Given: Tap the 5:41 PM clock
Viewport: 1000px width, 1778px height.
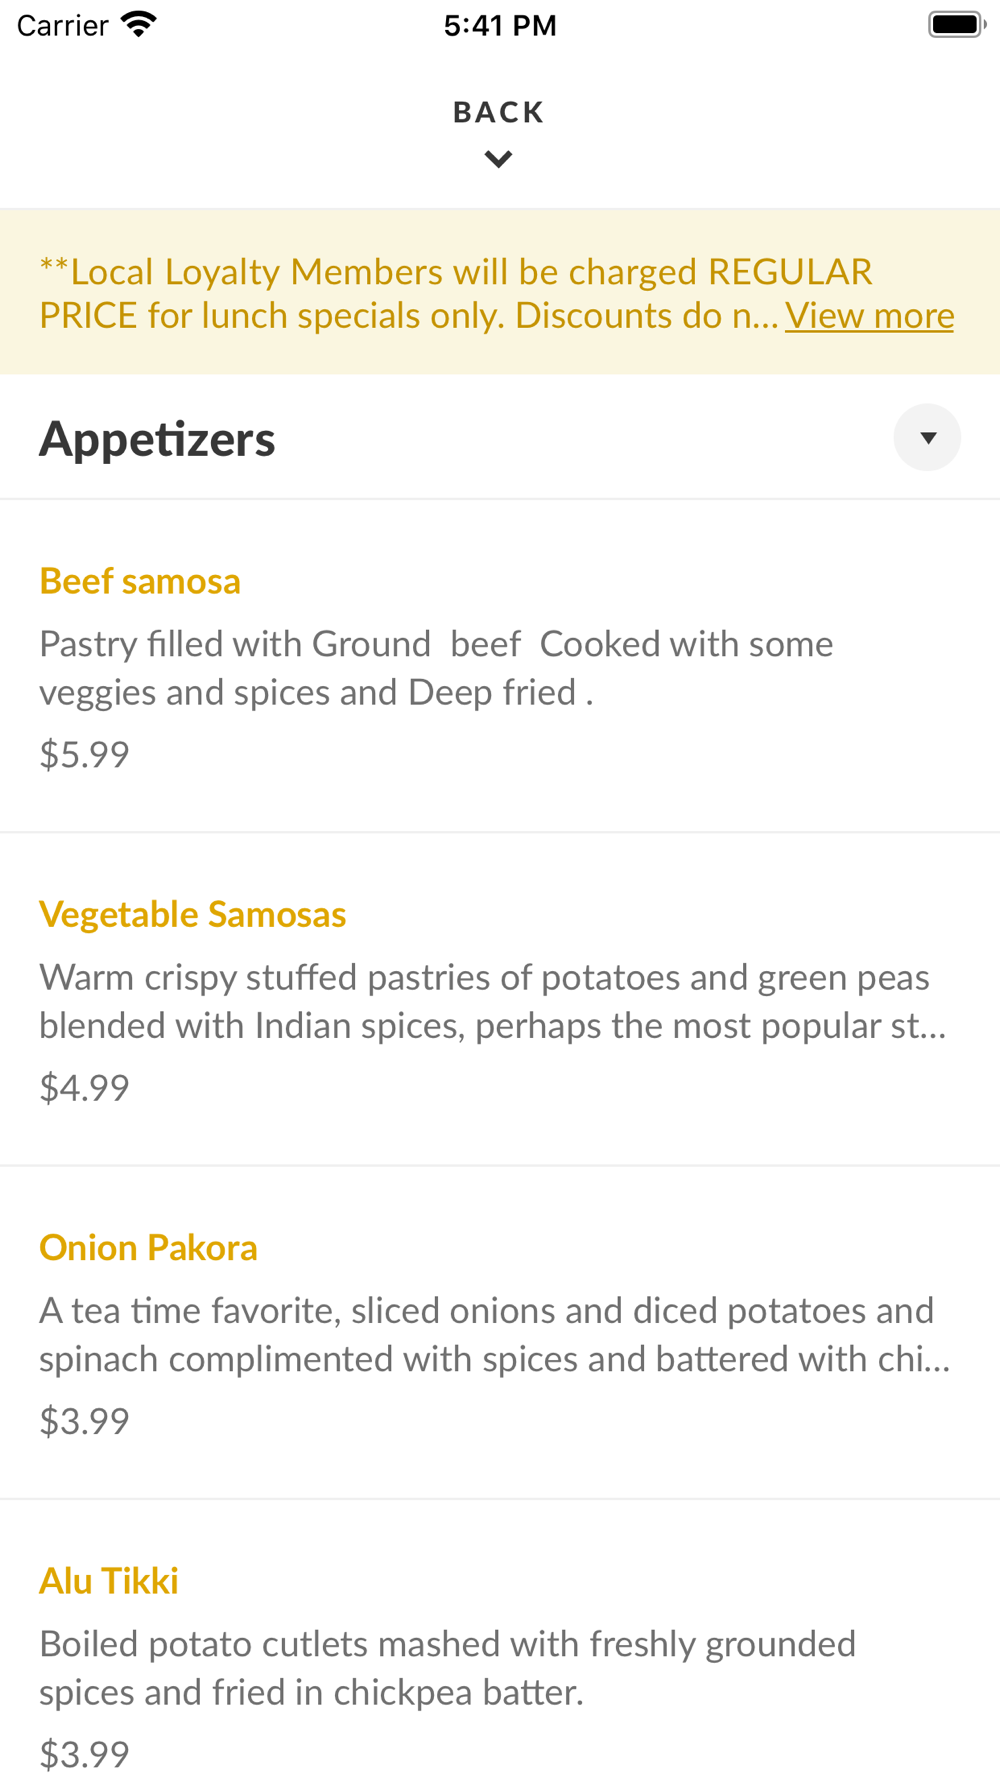Looking at the screenshot, I should (x=500, y=25).
